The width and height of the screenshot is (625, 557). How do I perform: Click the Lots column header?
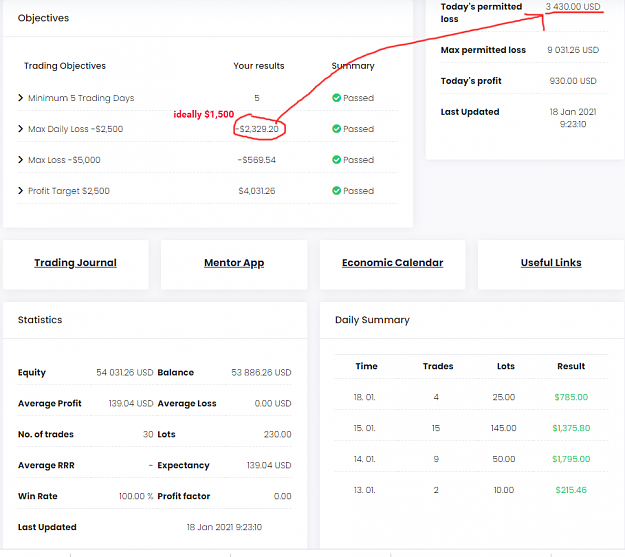coord(505,366)
